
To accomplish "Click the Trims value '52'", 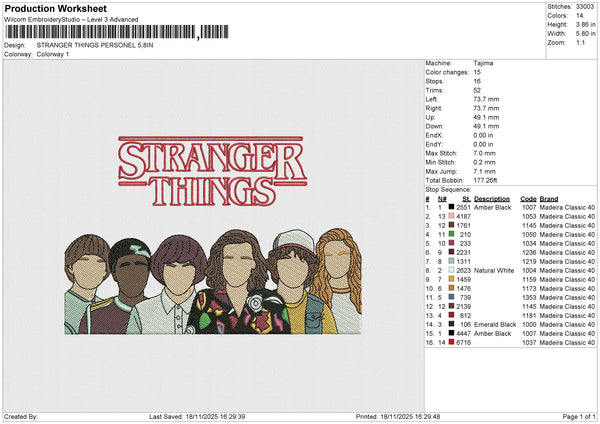I will [477, 90].
